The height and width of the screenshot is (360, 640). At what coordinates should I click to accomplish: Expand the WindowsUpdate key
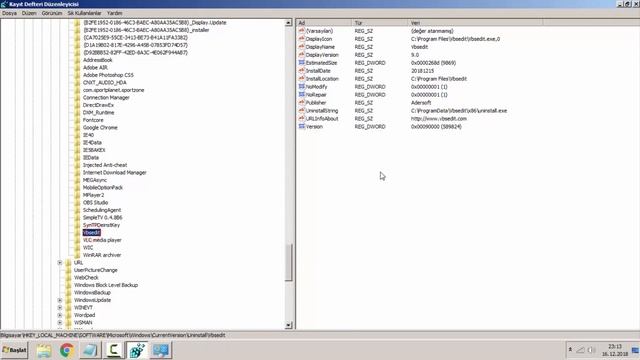point(60,300)
